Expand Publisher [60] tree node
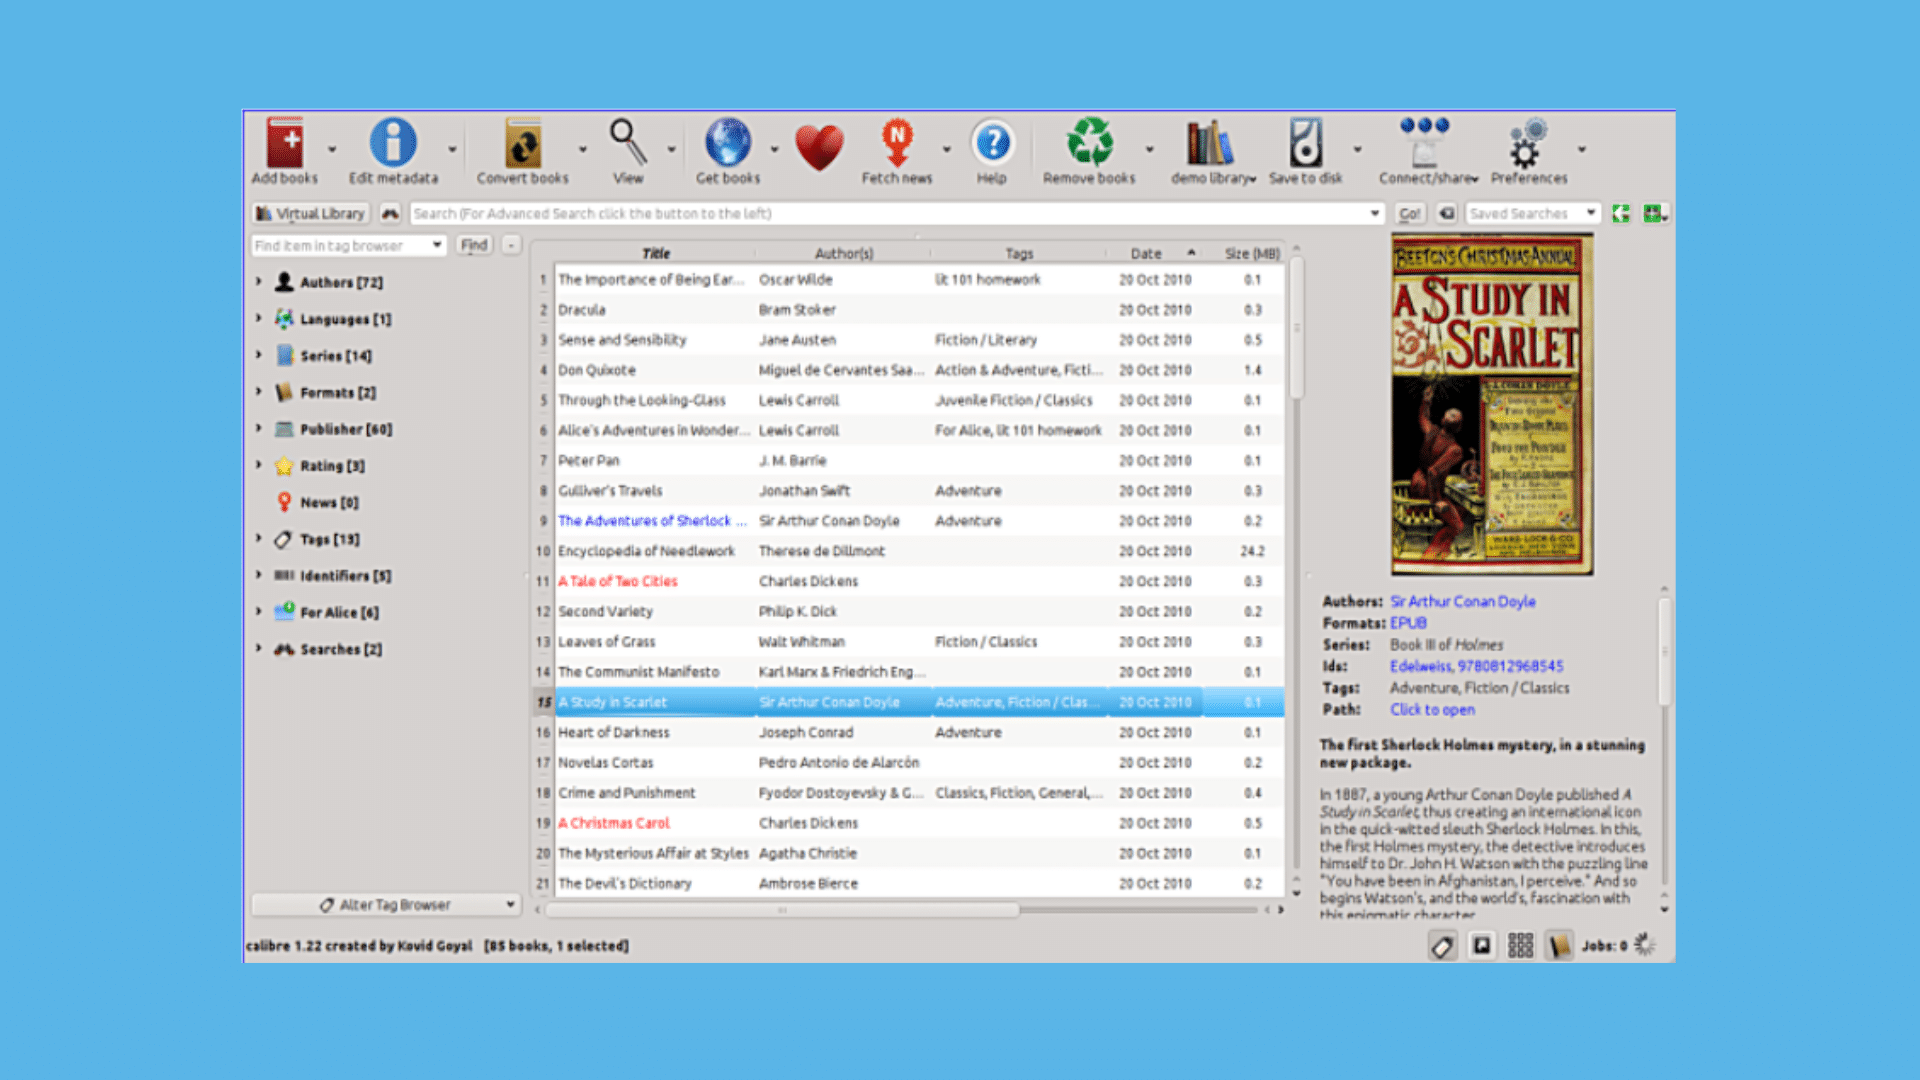The width and height of the screenshot is (1920, 1080). pos(258,428)
